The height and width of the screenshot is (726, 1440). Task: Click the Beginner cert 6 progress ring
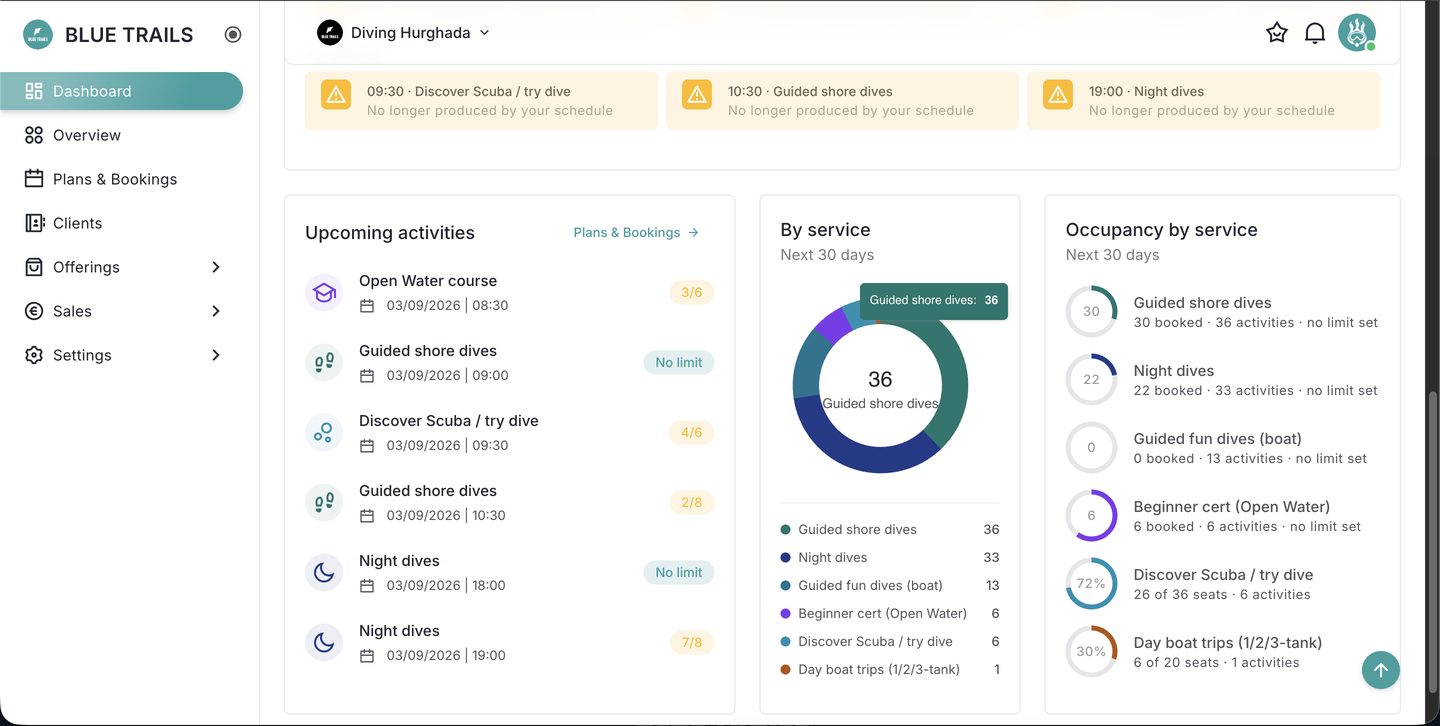(1091, 515)
